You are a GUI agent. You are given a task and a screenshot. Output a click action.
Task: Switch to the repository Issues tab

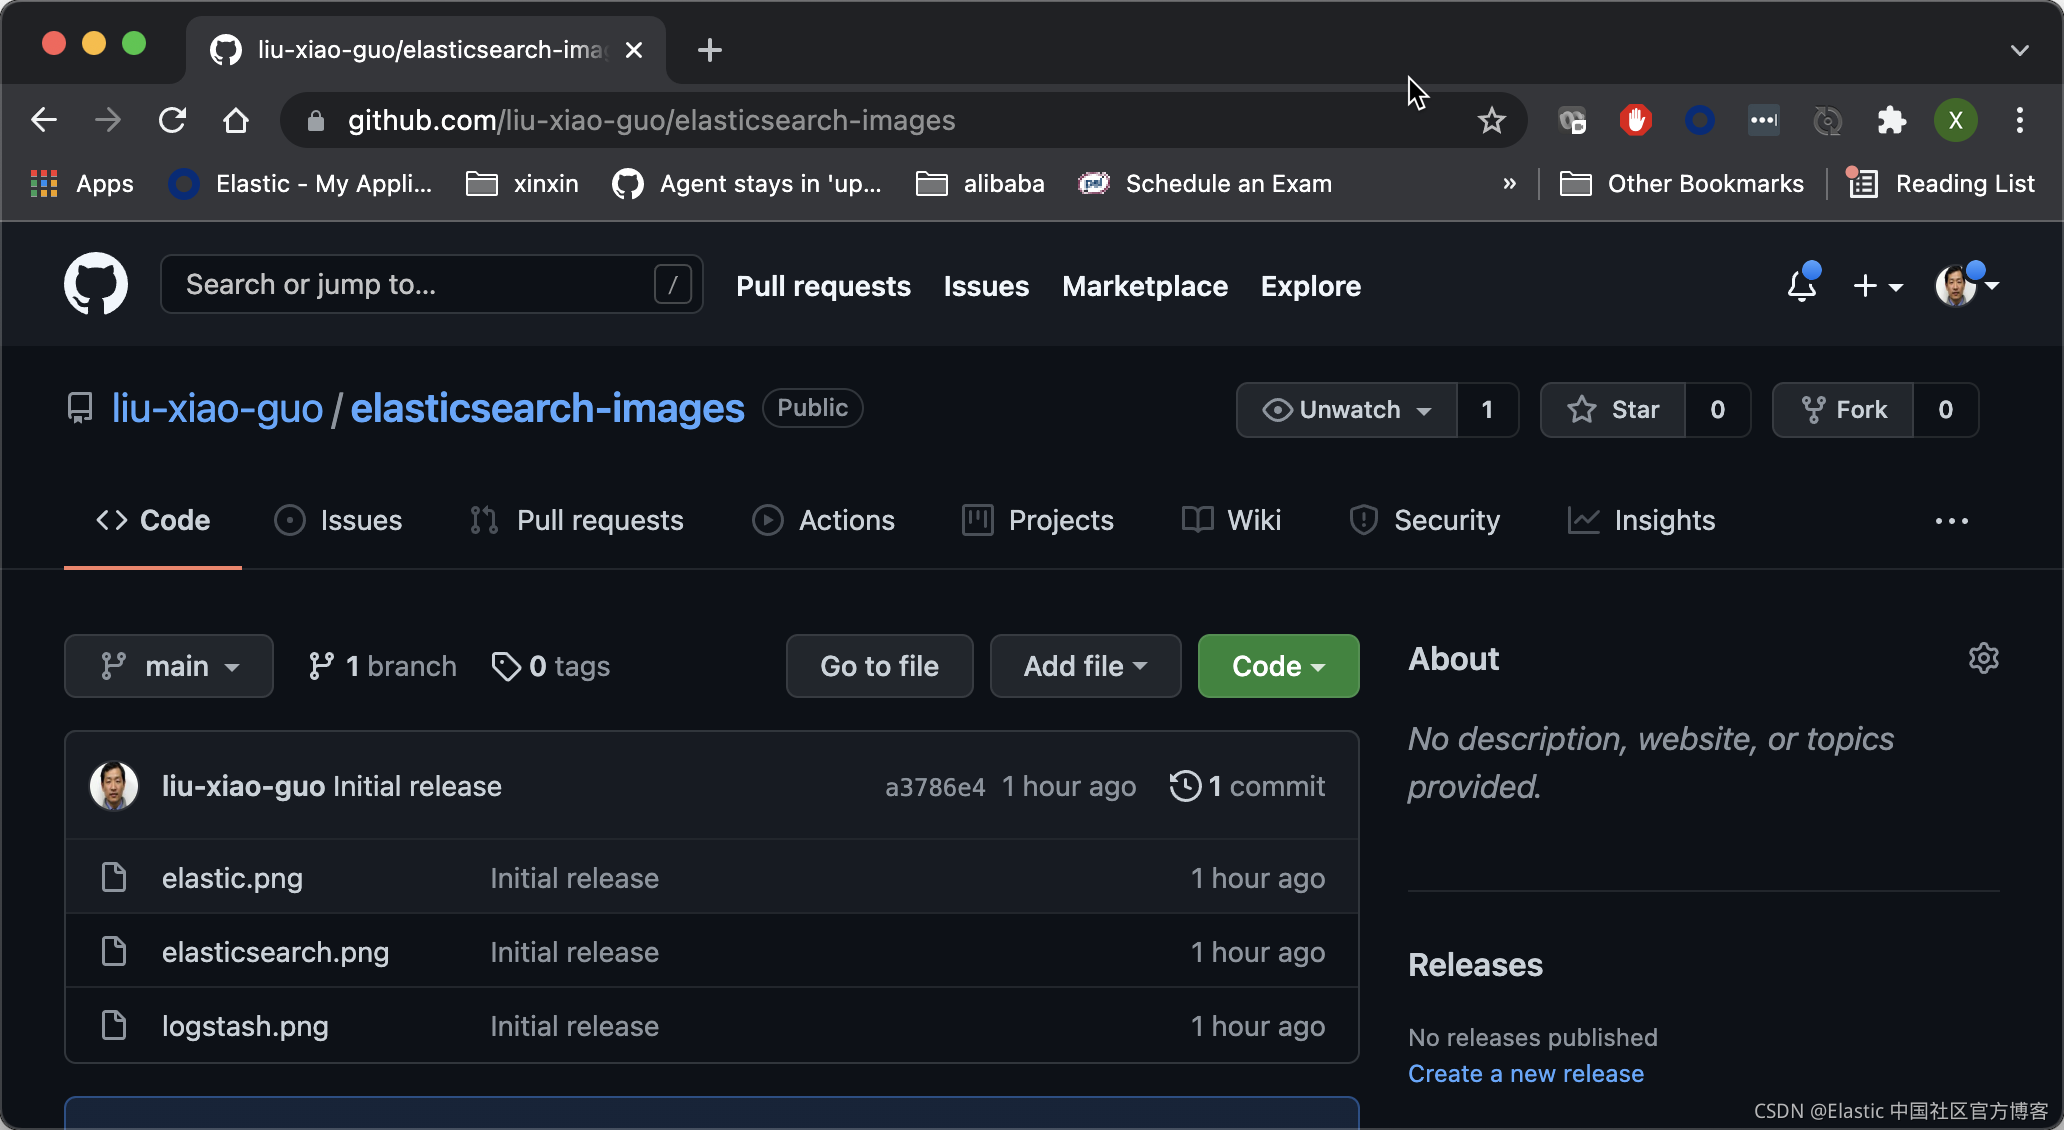[338, 520]
